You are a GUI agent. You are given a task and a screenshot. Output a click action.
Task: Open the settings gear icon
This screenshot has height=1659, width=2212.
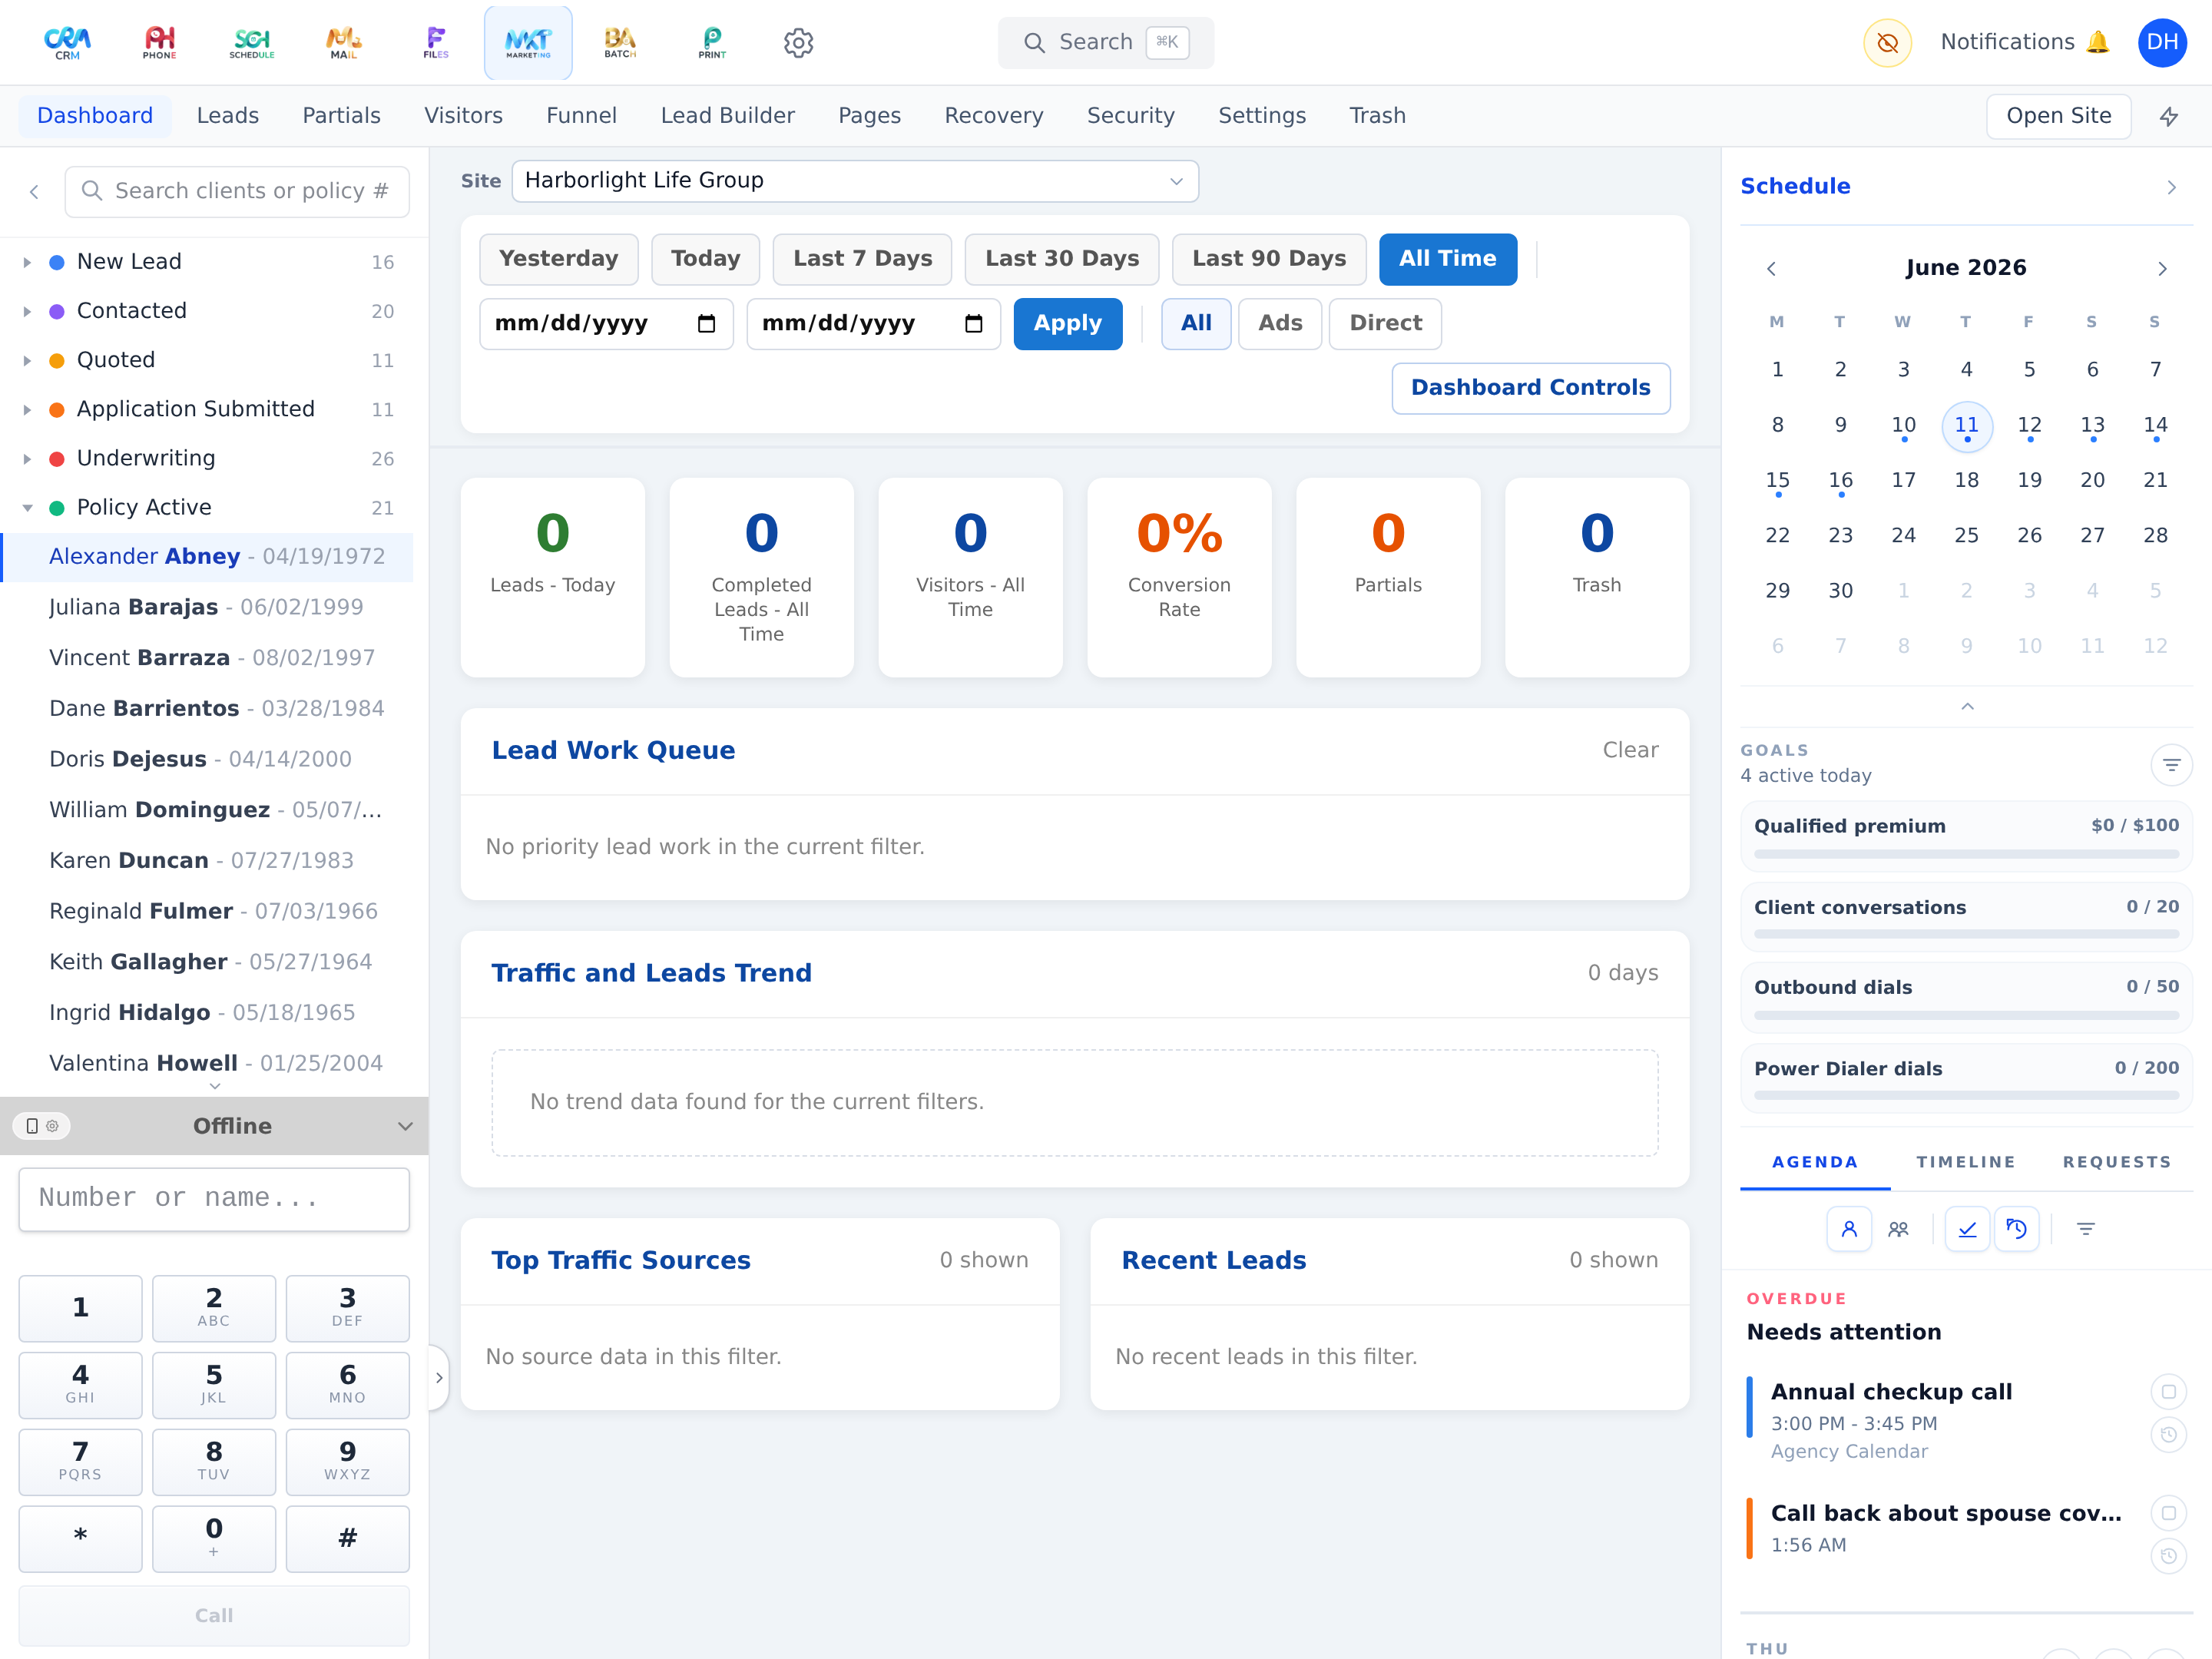(x=798, y=43)
